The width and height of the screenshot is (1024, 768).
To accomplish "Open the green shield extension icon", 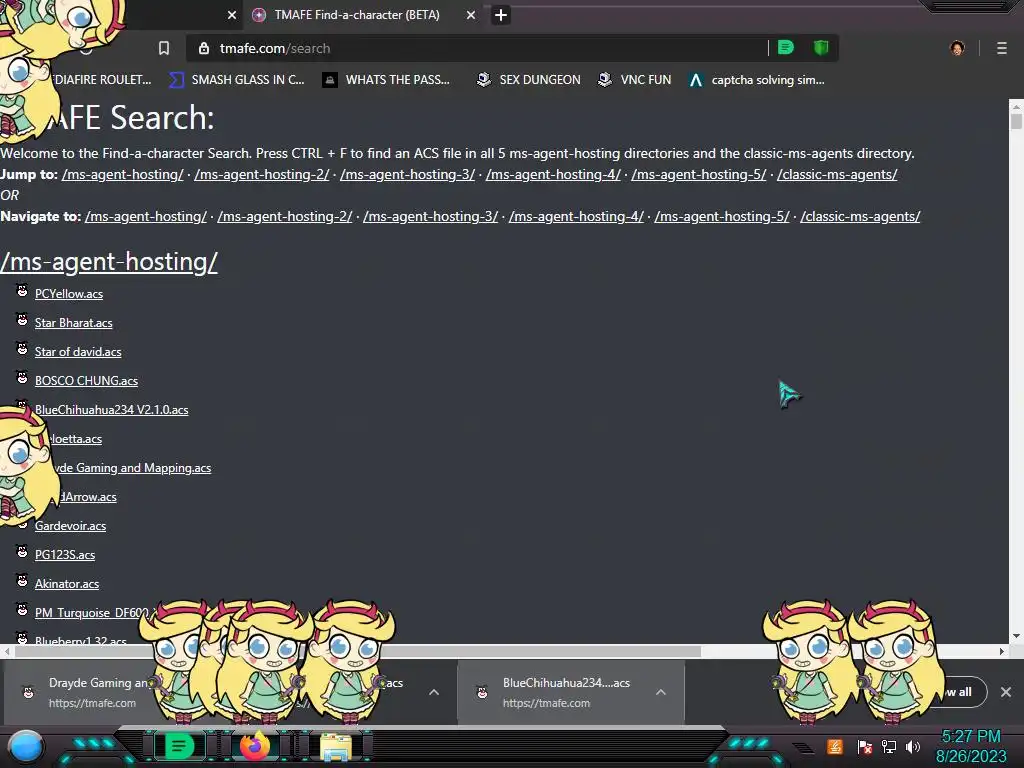I will tap(821, 48).
